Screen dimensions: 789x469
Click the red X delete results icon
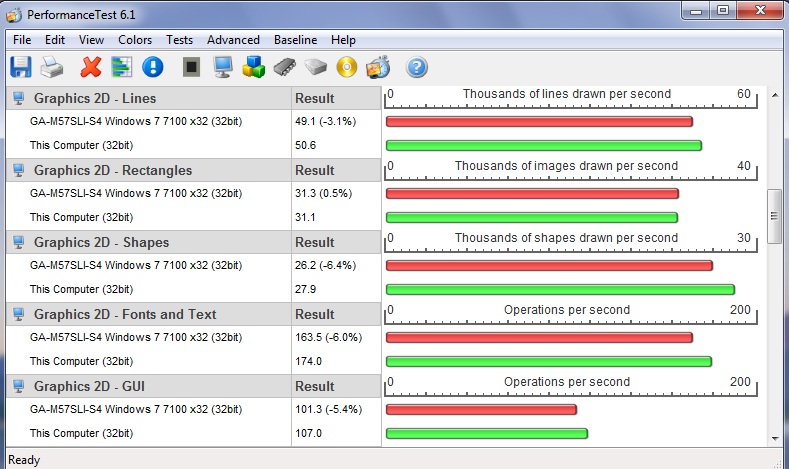[91, 67]
